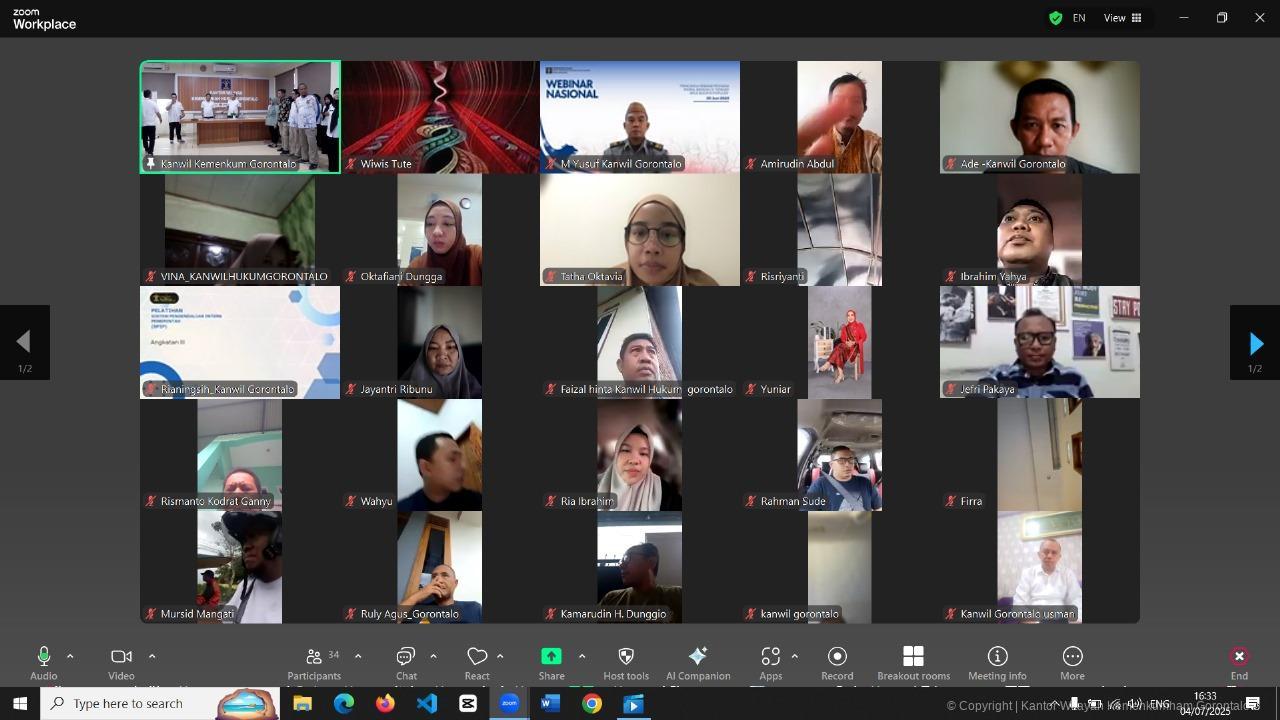1280x720 pixels.
Task: Select Tatha Oktavia's video tile
Action: pyautogui.click(x=640, y=230)
